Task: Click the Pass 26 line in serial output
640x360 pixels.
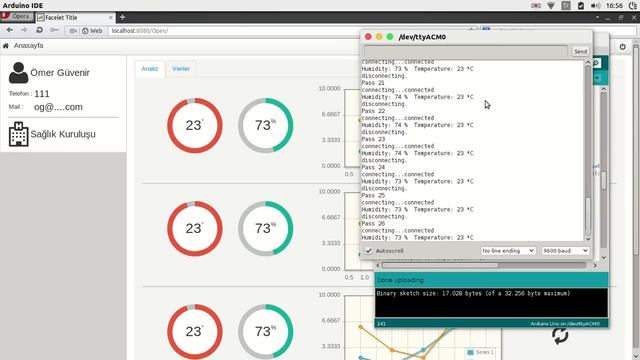Action: [x=373, y=224]
